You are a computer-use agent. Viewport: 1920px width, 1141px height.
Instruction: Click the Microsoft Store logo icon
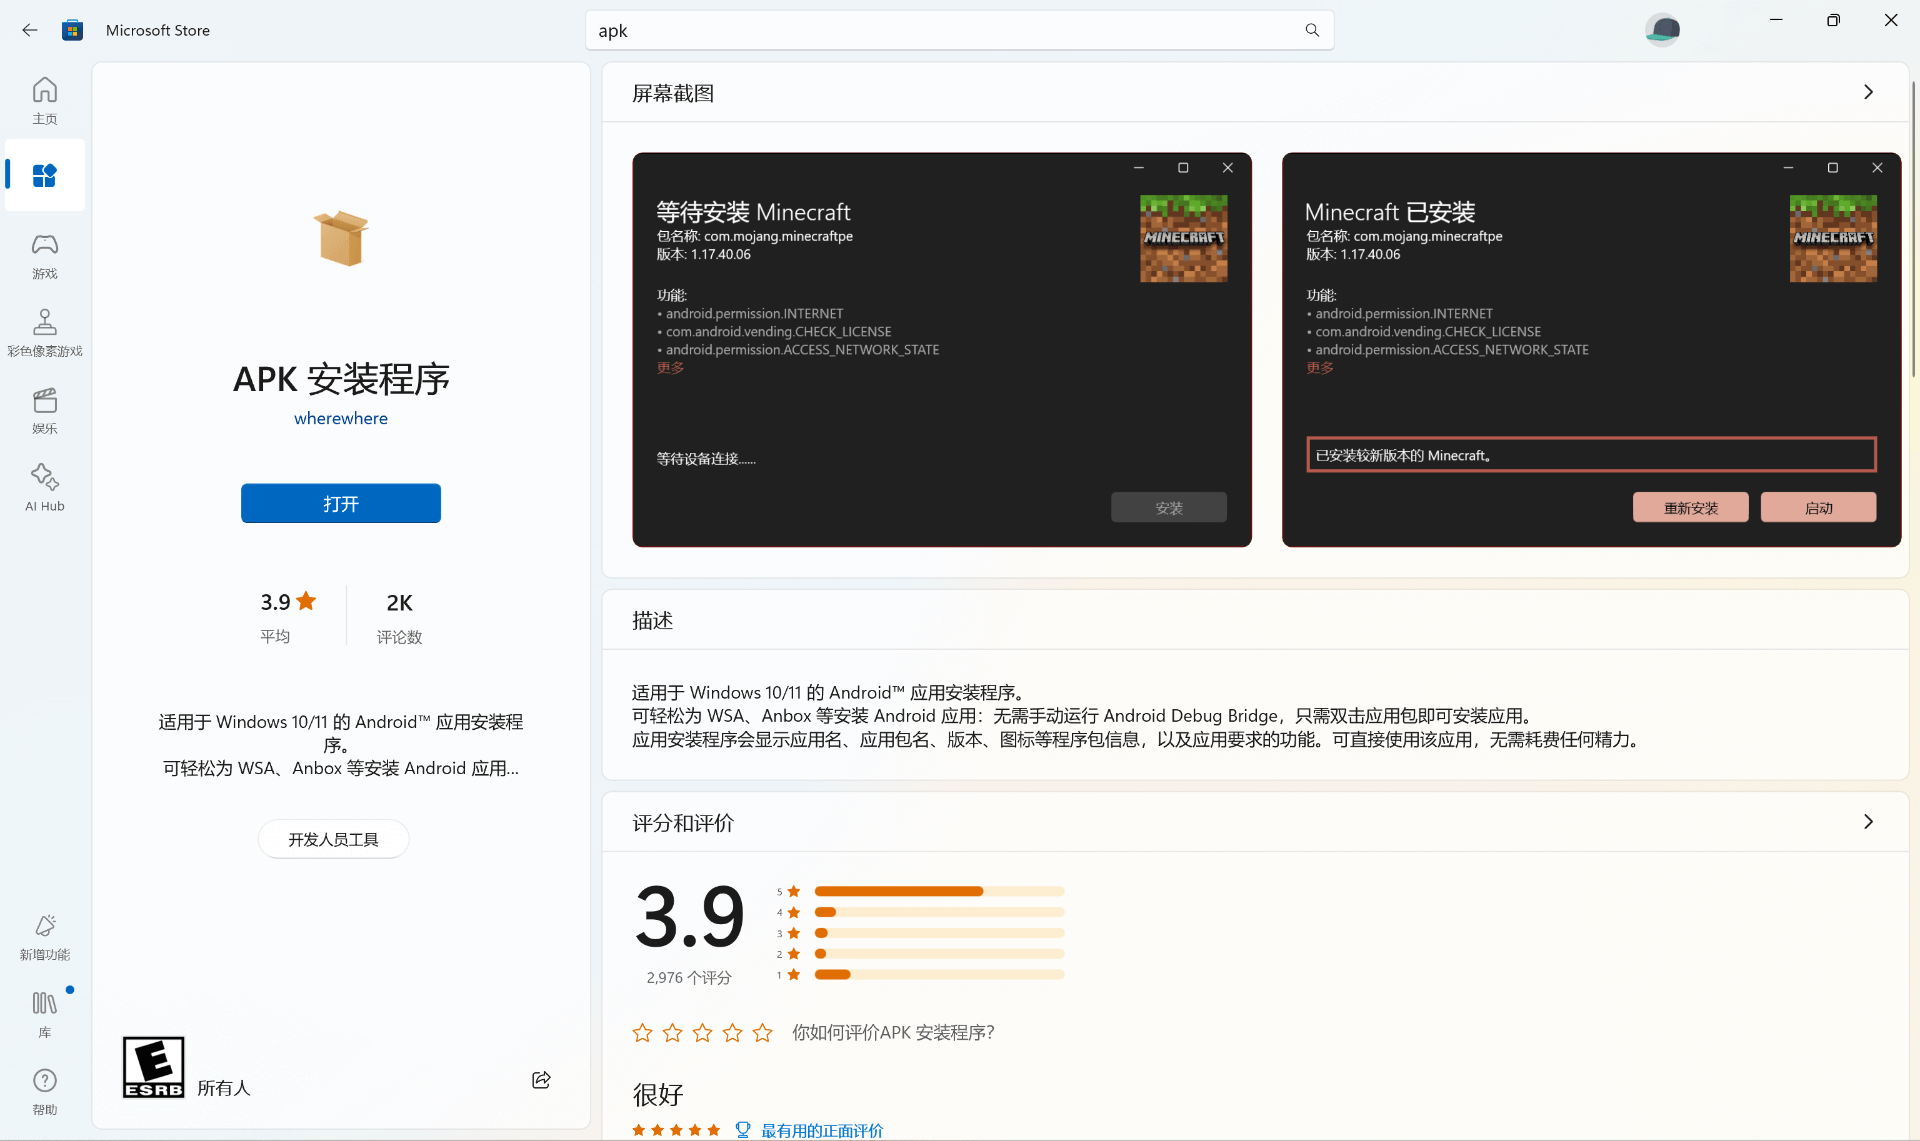pyautogui.click(x=72, y=30)
